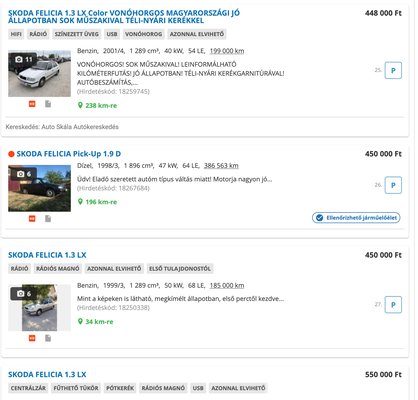Open the 550 000 Ft Felicia 1.3 LX listing
Image resolution: width=418 pixels, height=400 pixels.
pos(47,374)
